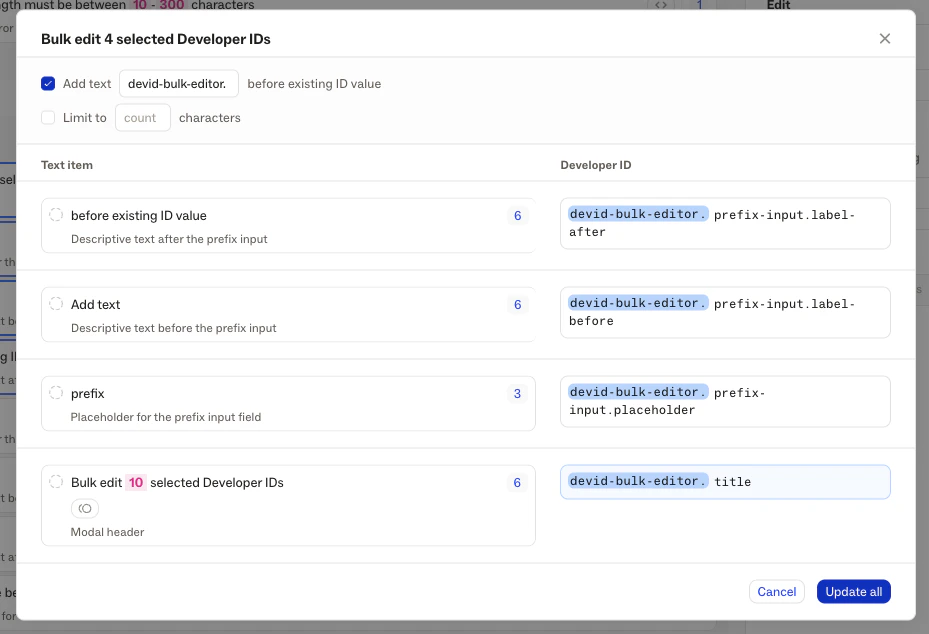Click 'Descriptive text after the prefix input' note

click(169, 239)
